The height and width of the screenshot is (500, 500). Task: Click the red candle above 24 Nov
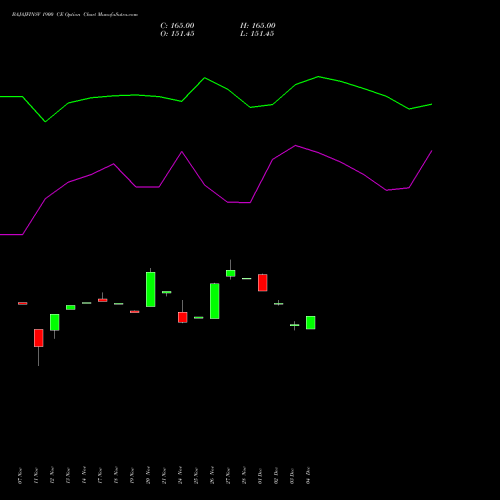pyautogui.click(x=183, y=317)
